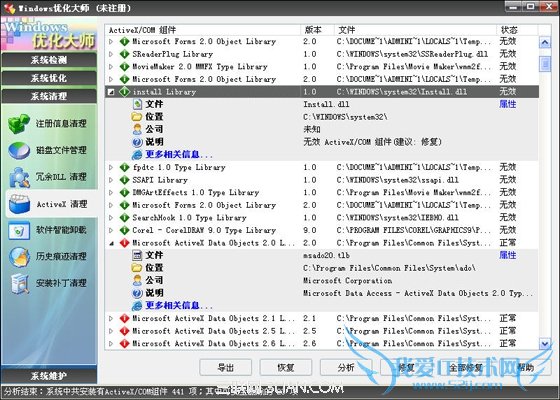
Task: Open the 系统优化 section
Action: click(49, 78)
